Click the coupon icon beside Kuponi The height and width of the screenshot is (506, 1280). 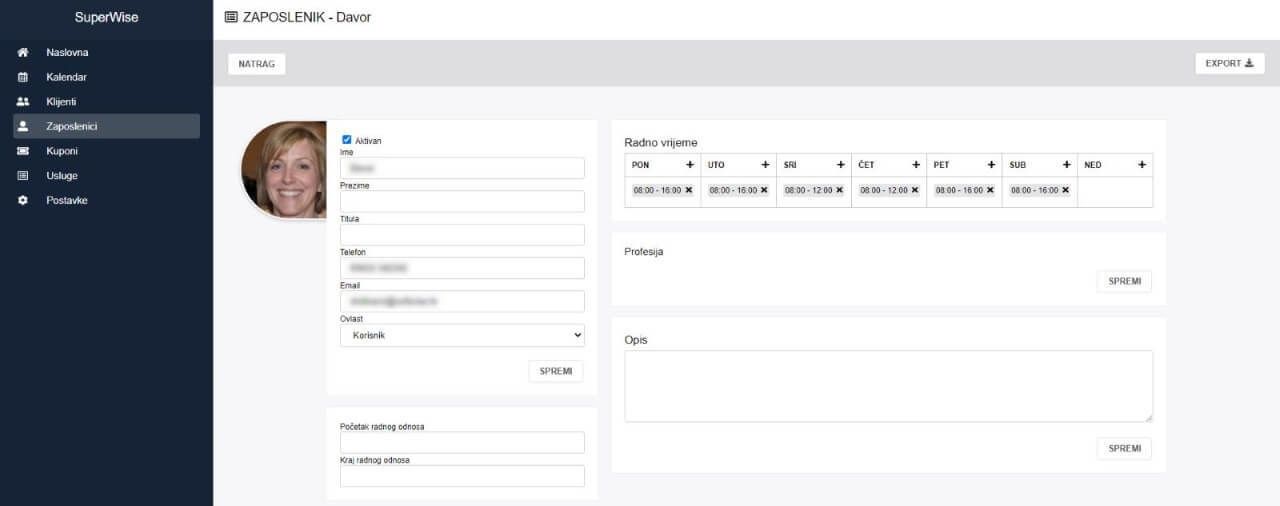(x=23, y=151)
